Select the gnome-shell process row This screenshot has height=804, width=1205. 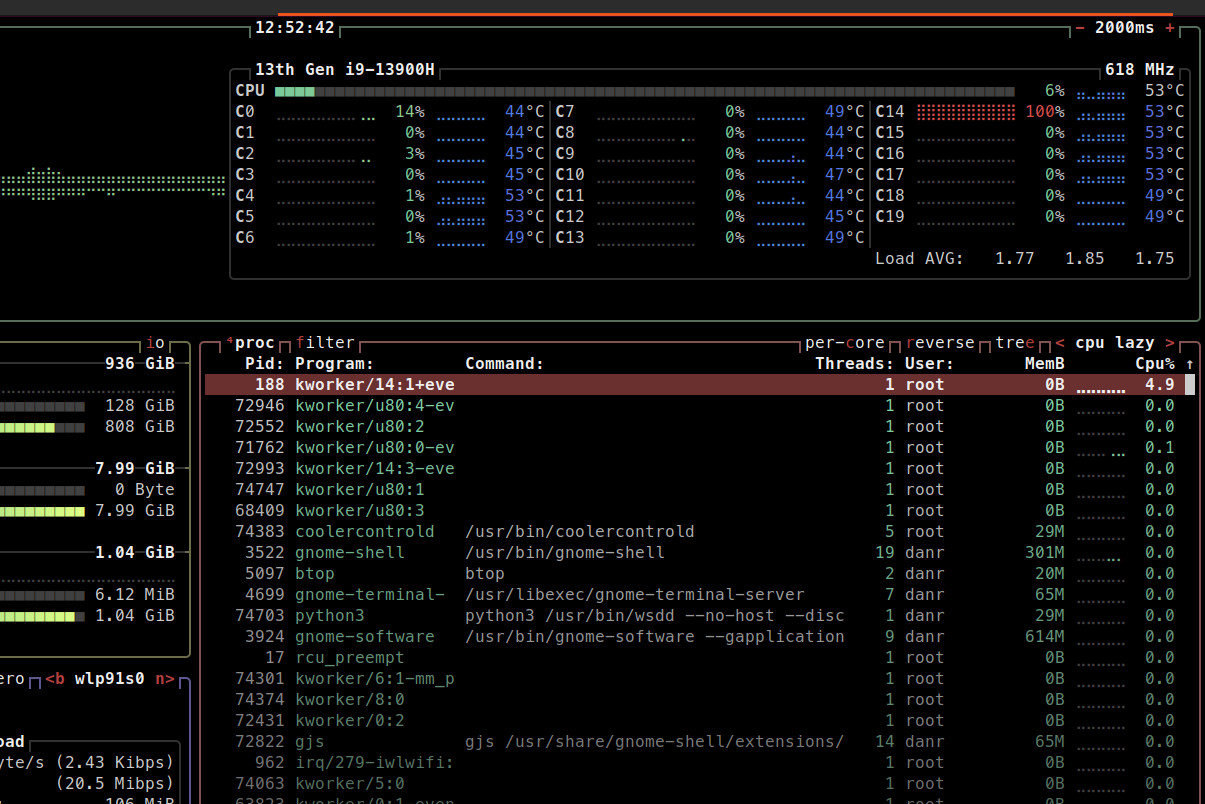pyautogui.click(x=695, y=552)
